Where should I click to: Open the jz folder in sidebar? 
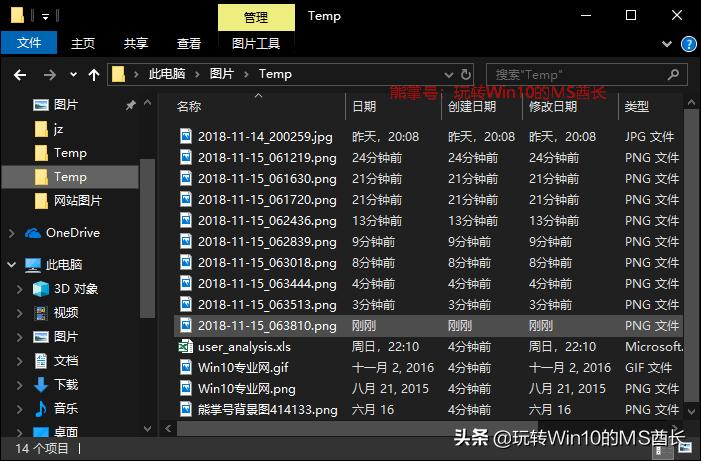click(x=49, y=129)
